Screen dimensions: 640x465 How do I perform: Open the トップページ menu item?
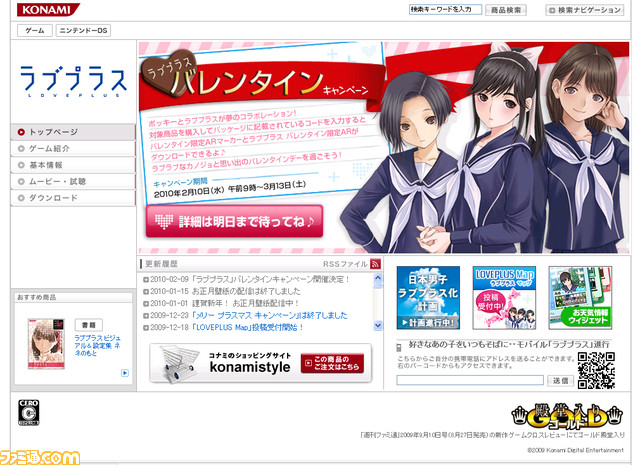73,132
